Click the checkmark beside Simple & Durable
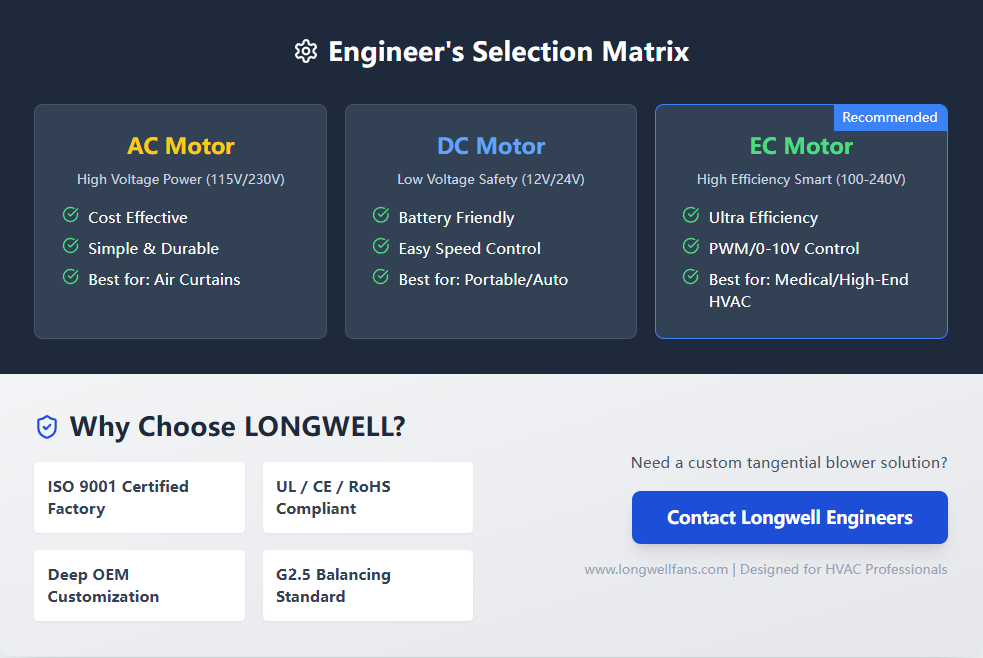 70,246
